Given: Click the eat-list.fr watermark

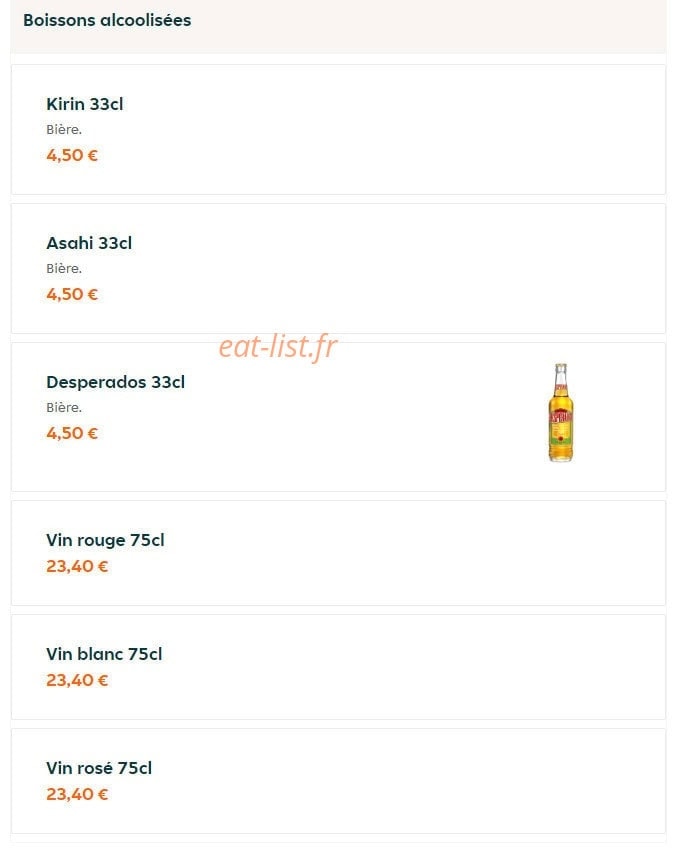Looking at the screenshot, I should (278, 346).
